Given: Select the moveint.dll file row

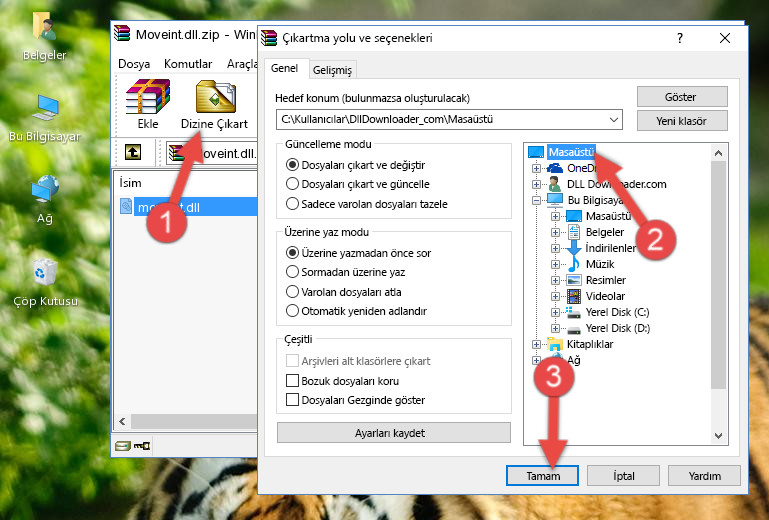Looking at the screenshot, I should coord(188,207).
